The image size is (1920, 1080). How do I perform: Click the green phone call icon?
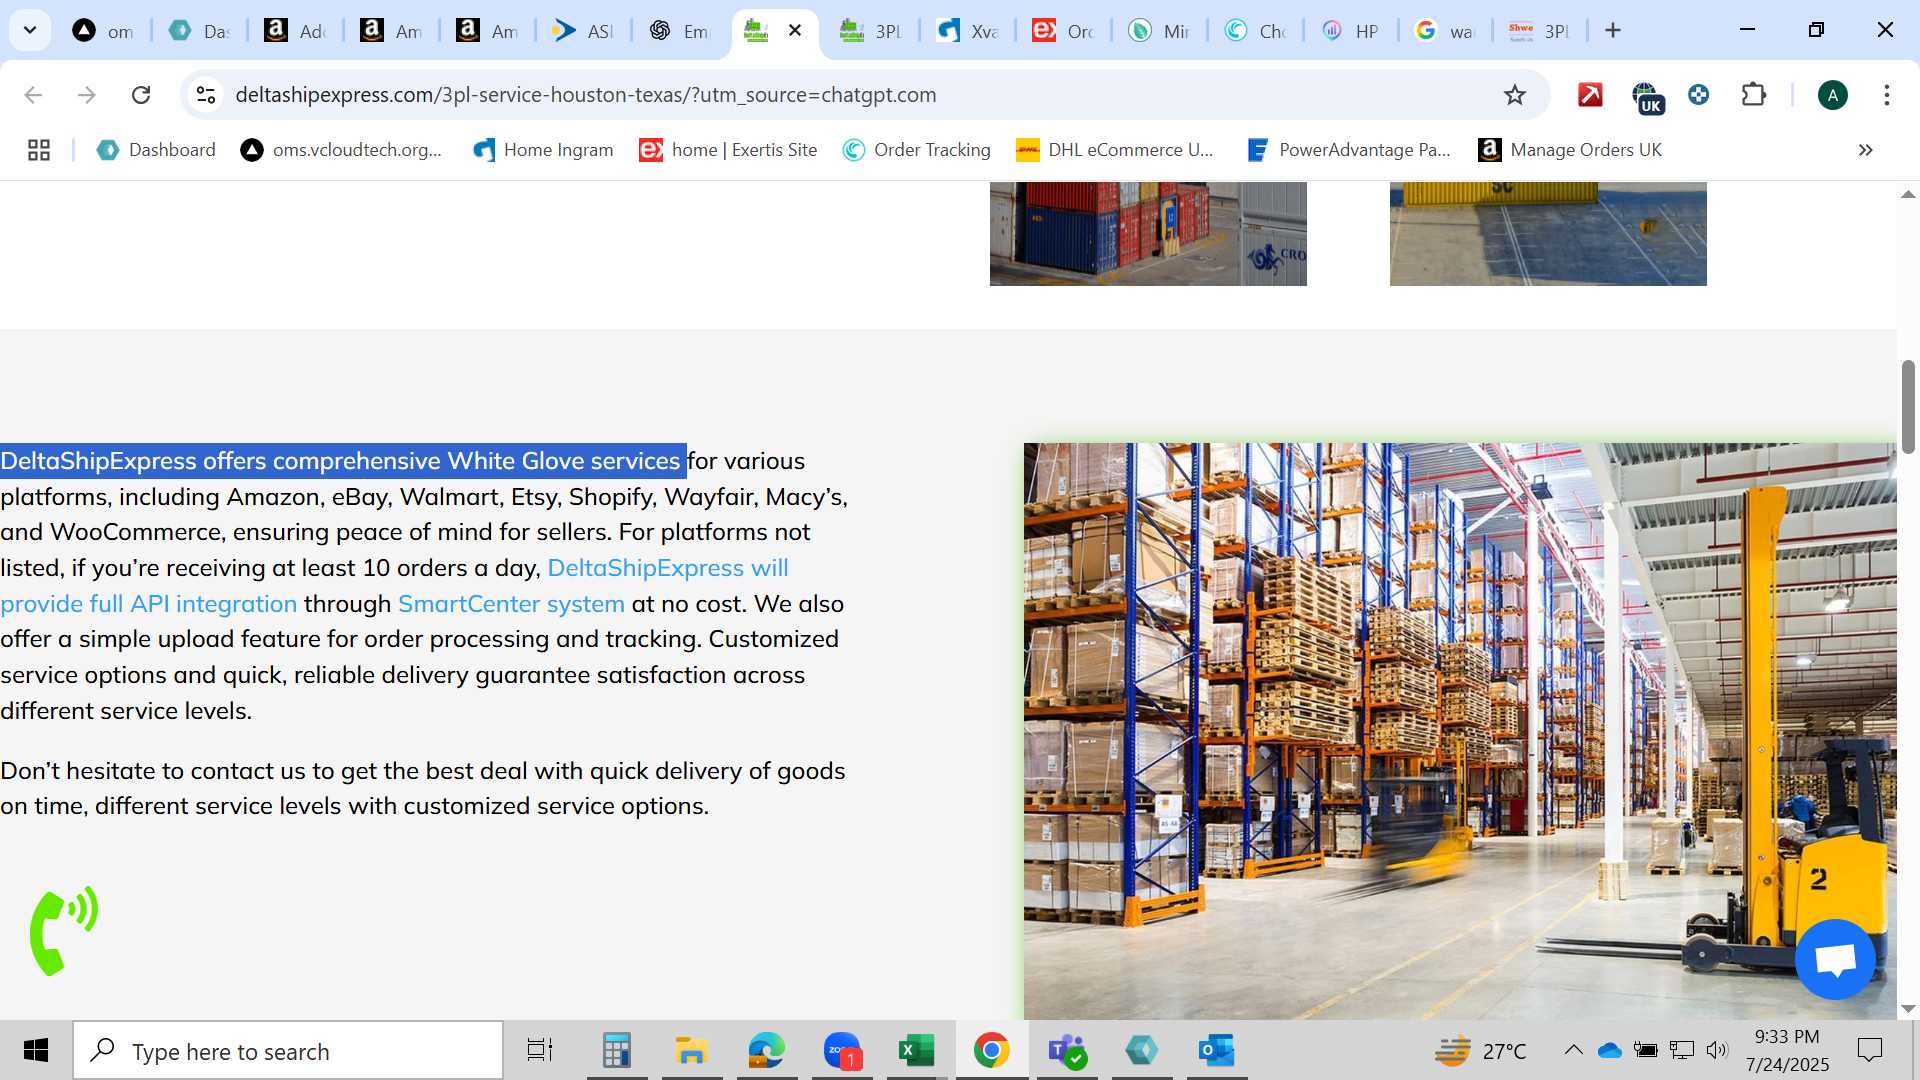(x=64, y=930)
